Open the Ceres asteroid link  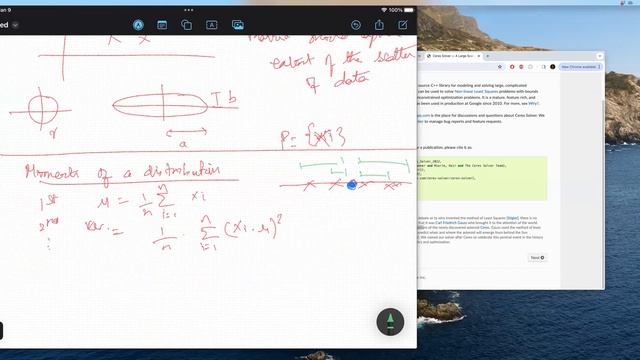[x=485, y=228]
